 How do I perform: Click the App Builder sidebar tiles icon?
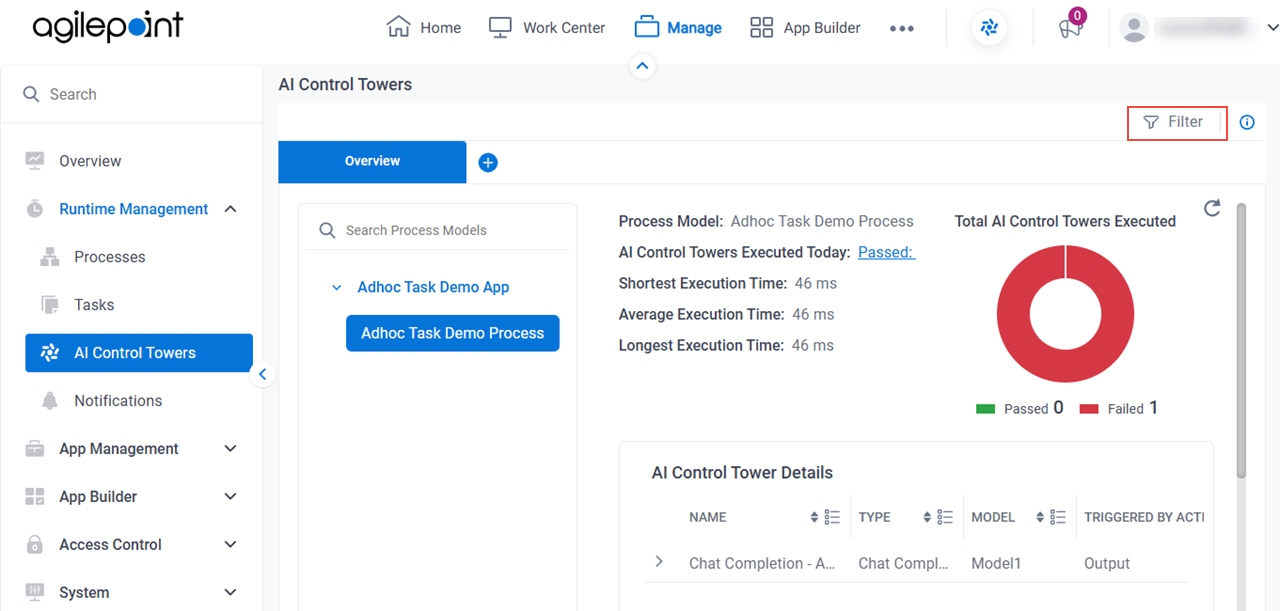pyautogui.click(x=35, y=497)
